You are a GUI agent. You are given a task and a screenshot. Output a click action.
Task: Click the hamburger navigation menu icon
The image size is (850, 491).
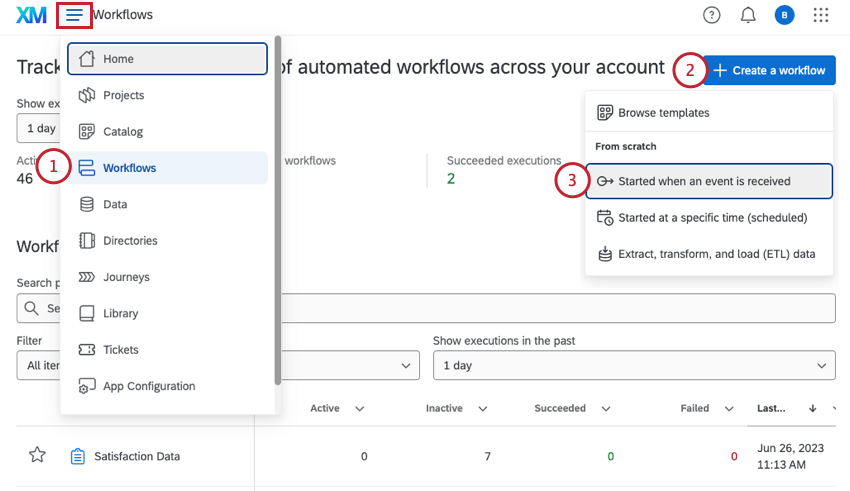coord(75,15)
